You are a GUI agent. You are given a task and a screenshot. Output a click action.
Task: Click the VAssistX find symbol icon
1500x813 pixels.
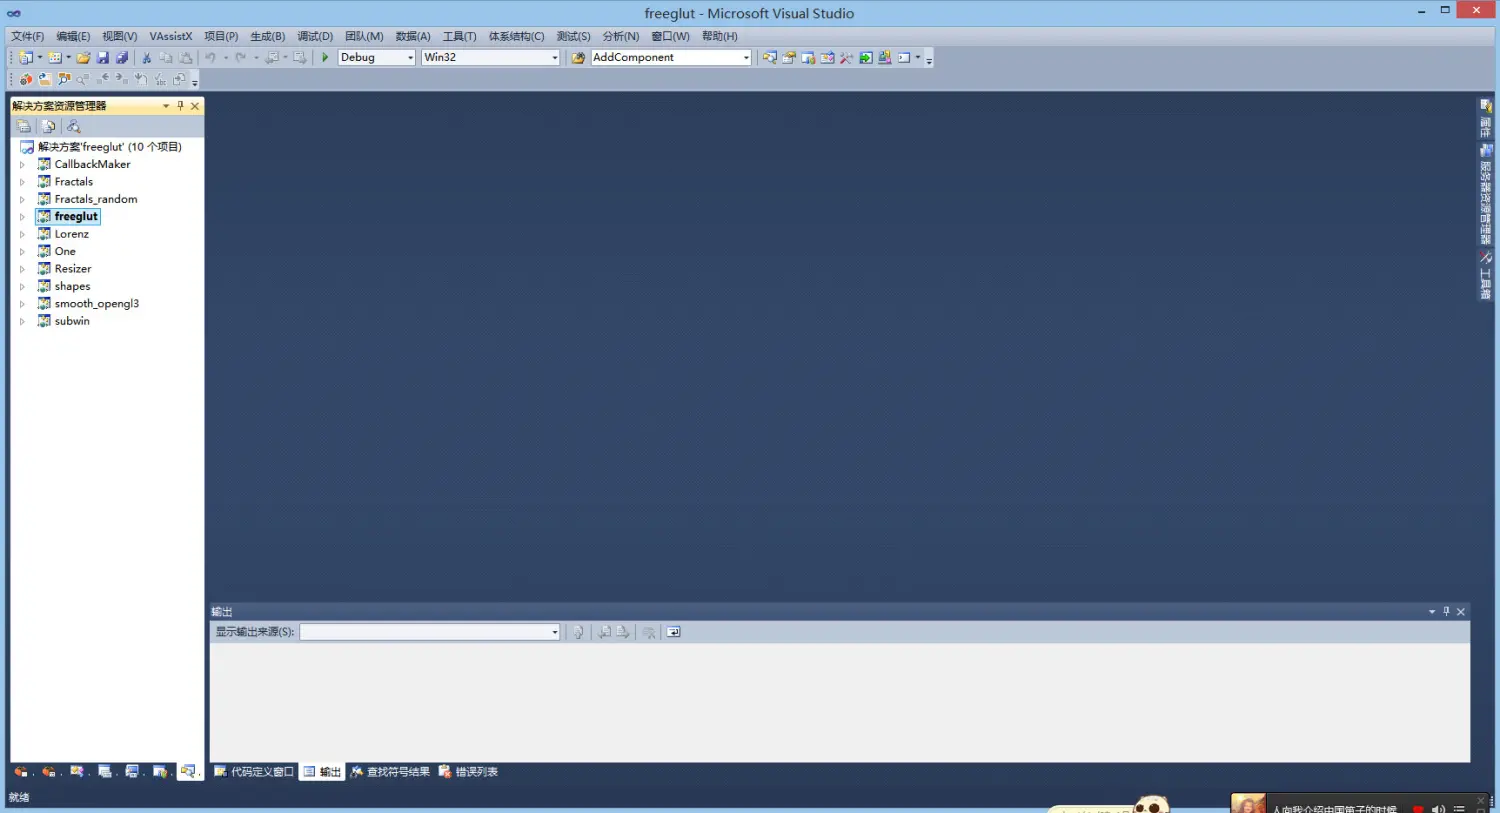point(64,79)
